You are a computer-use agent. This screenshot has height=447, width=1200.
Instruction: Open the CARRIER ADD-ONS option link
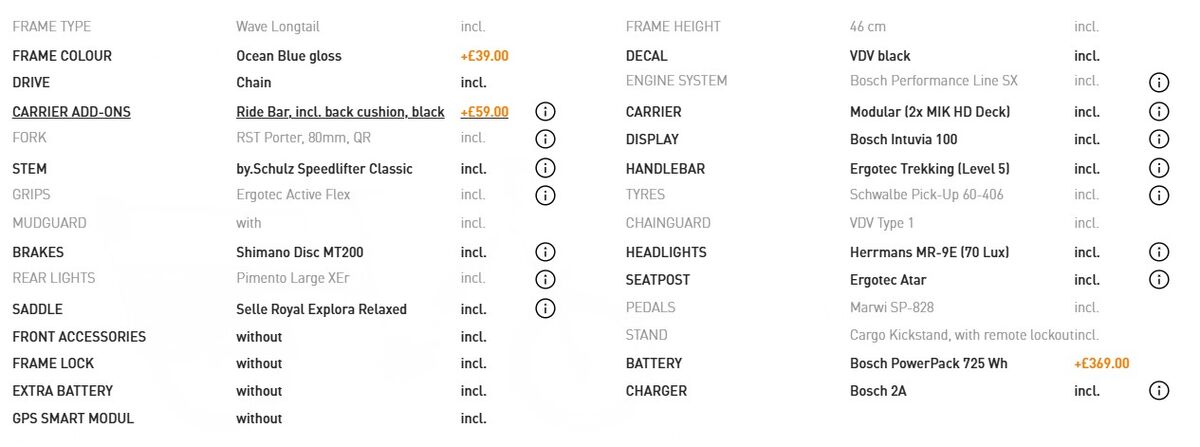71,112
